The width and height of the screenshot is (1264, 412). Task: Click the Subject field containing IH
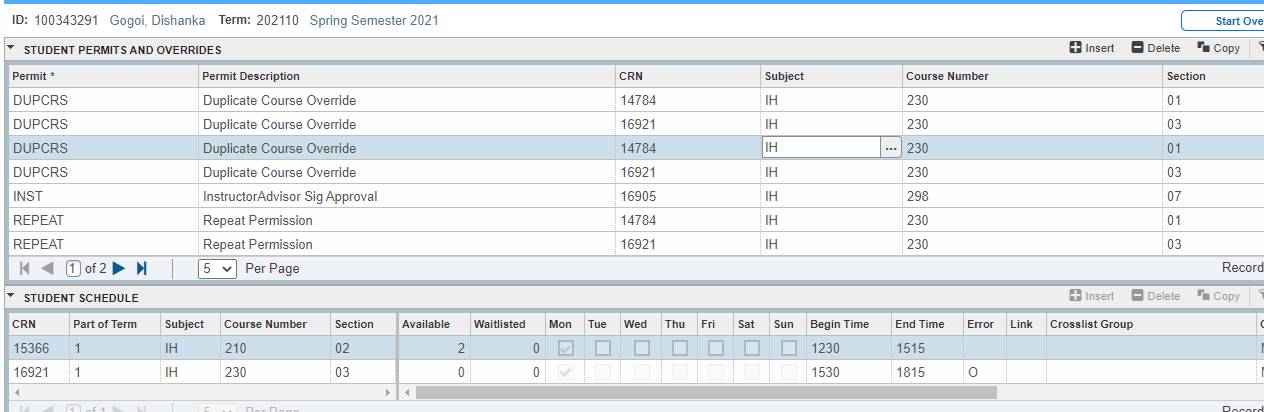(x=820, y=148)
